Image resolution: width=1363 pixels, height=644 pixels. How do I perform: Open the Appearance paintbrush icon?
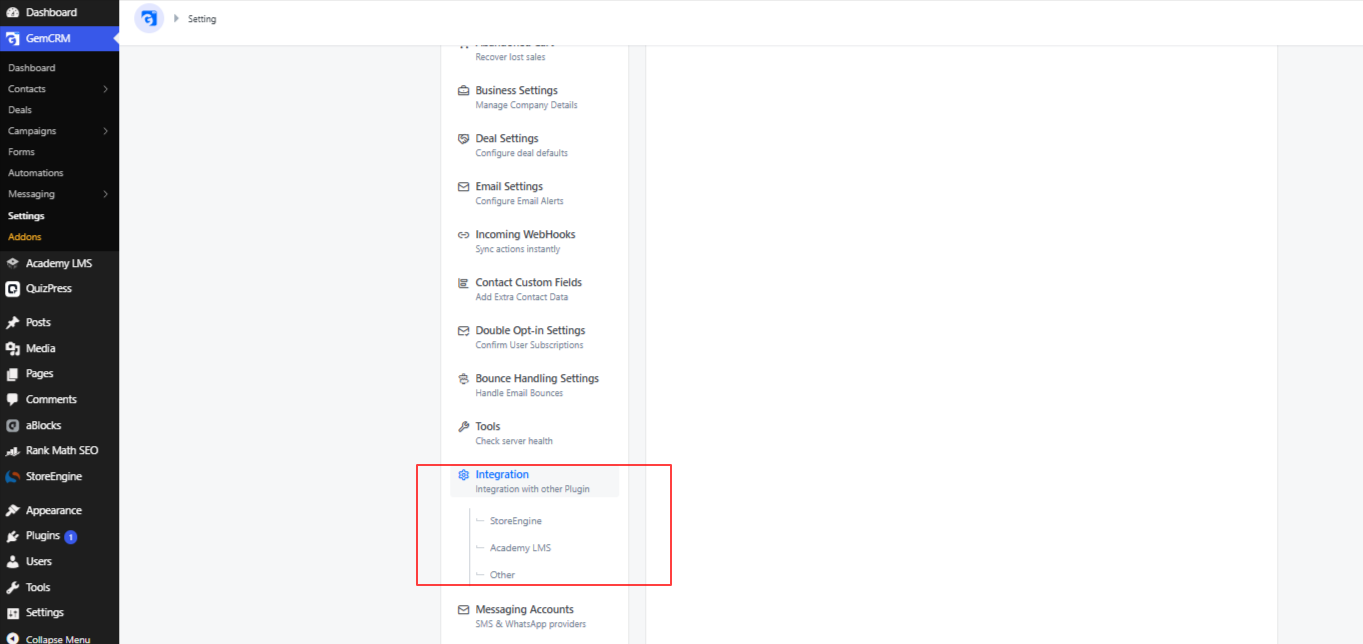pos(13,511)
